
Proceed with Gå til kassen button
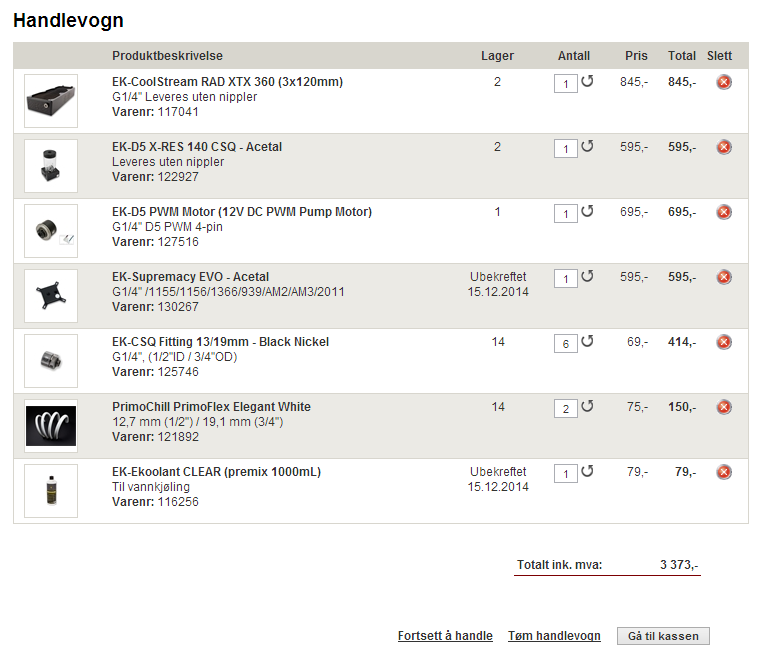663,636
